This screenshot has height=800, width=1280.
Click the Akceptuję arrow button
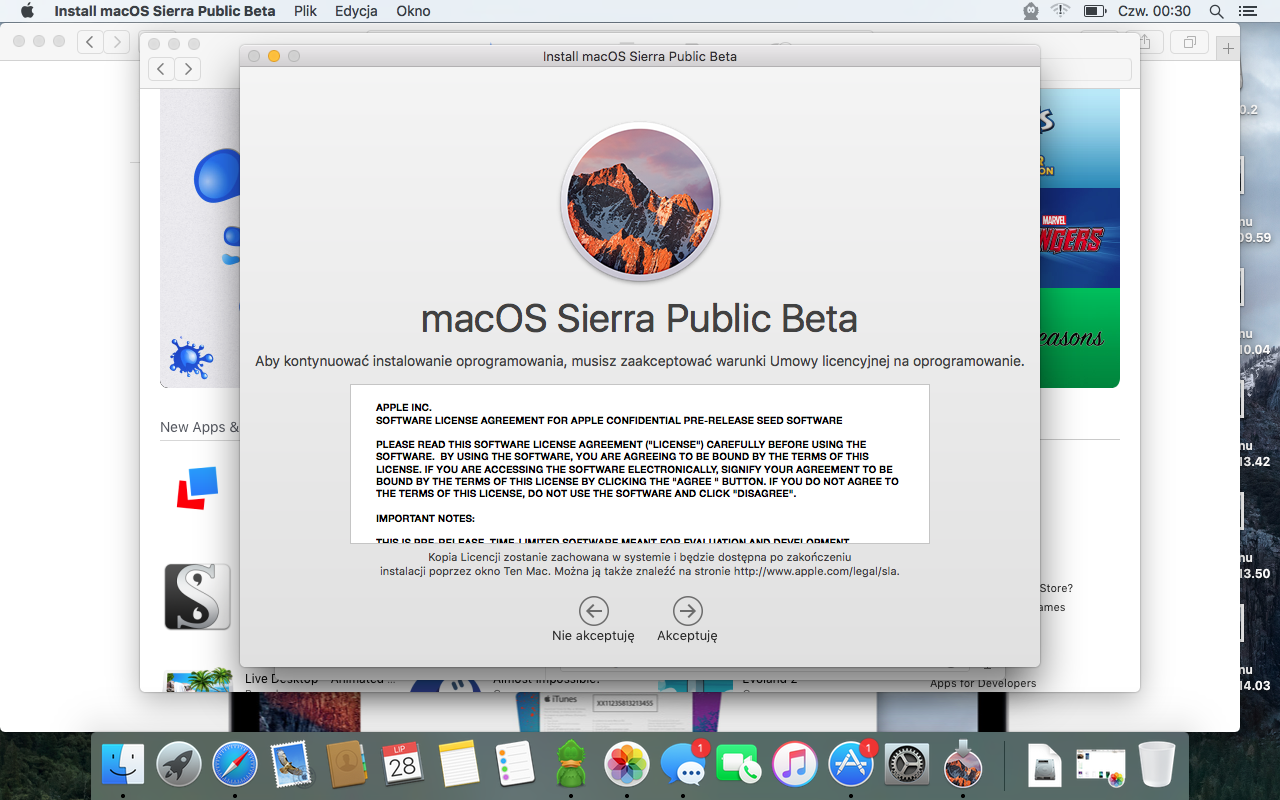point(687,610)
